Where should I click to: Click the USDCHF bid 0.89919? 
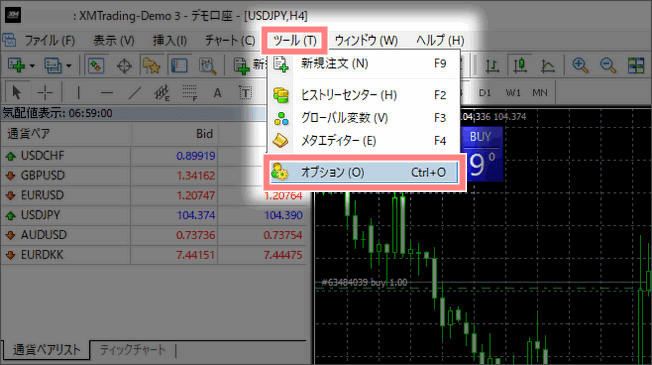[x=195, y=156]
